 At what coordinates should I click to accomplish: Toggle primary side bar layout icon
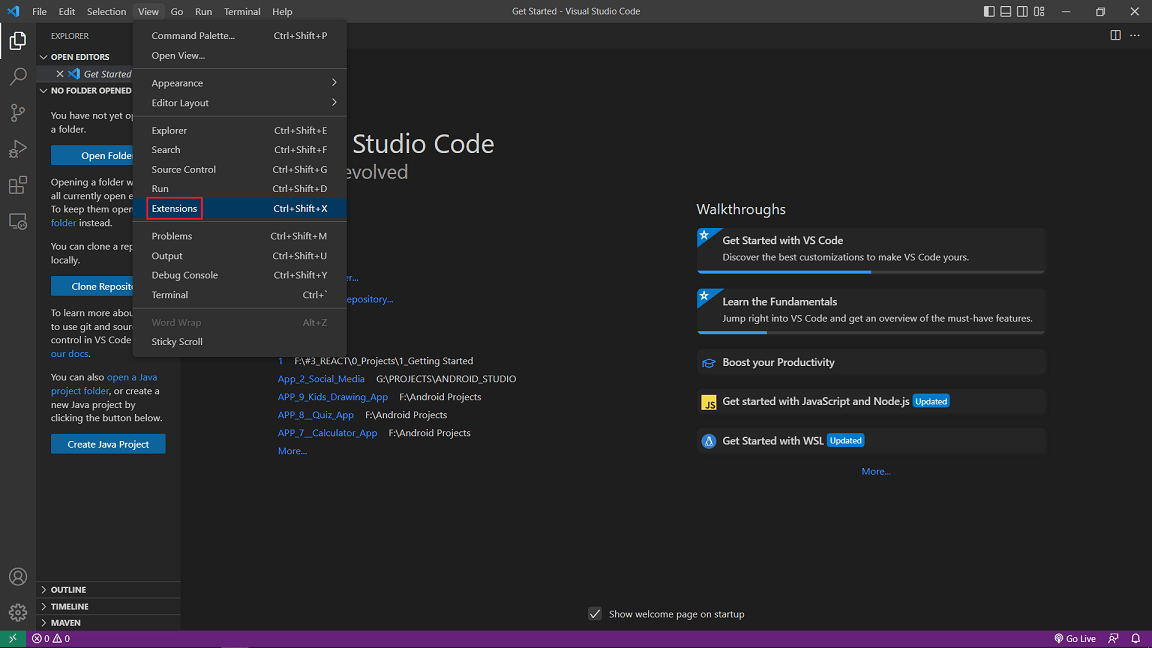pyautogui.click(x=989, y=11)
